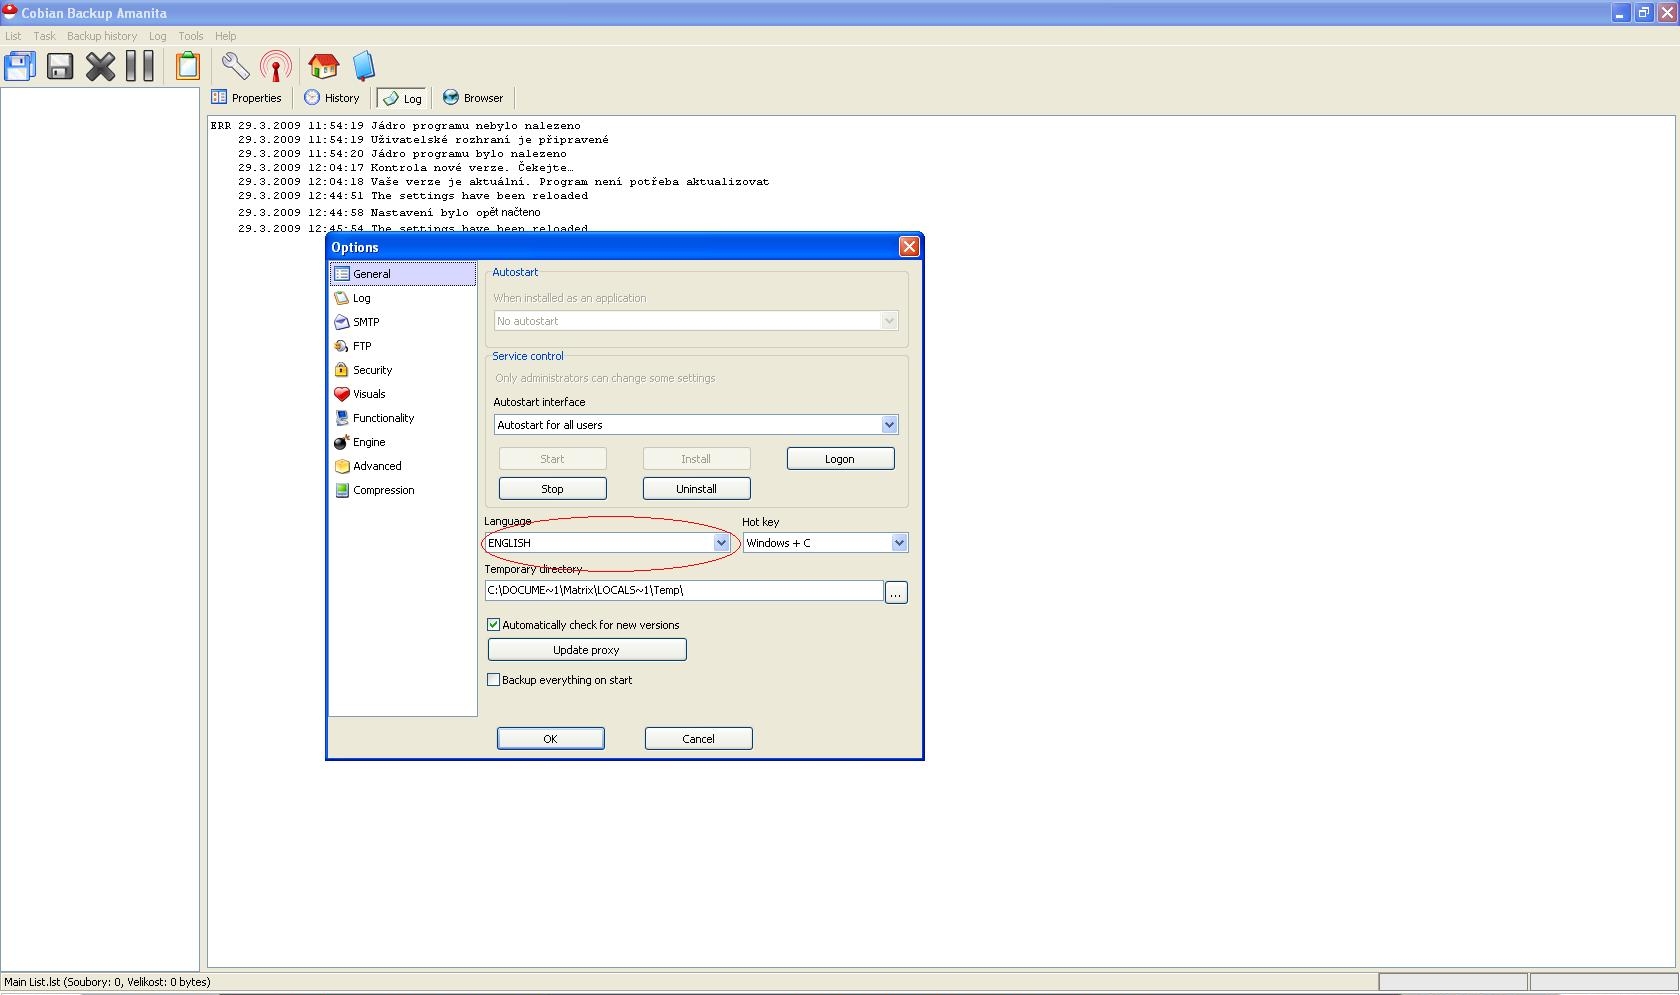Screen dimensions: 1680x995
Task: Select Compression in the Options sidebar
Action: pos(403,490)
